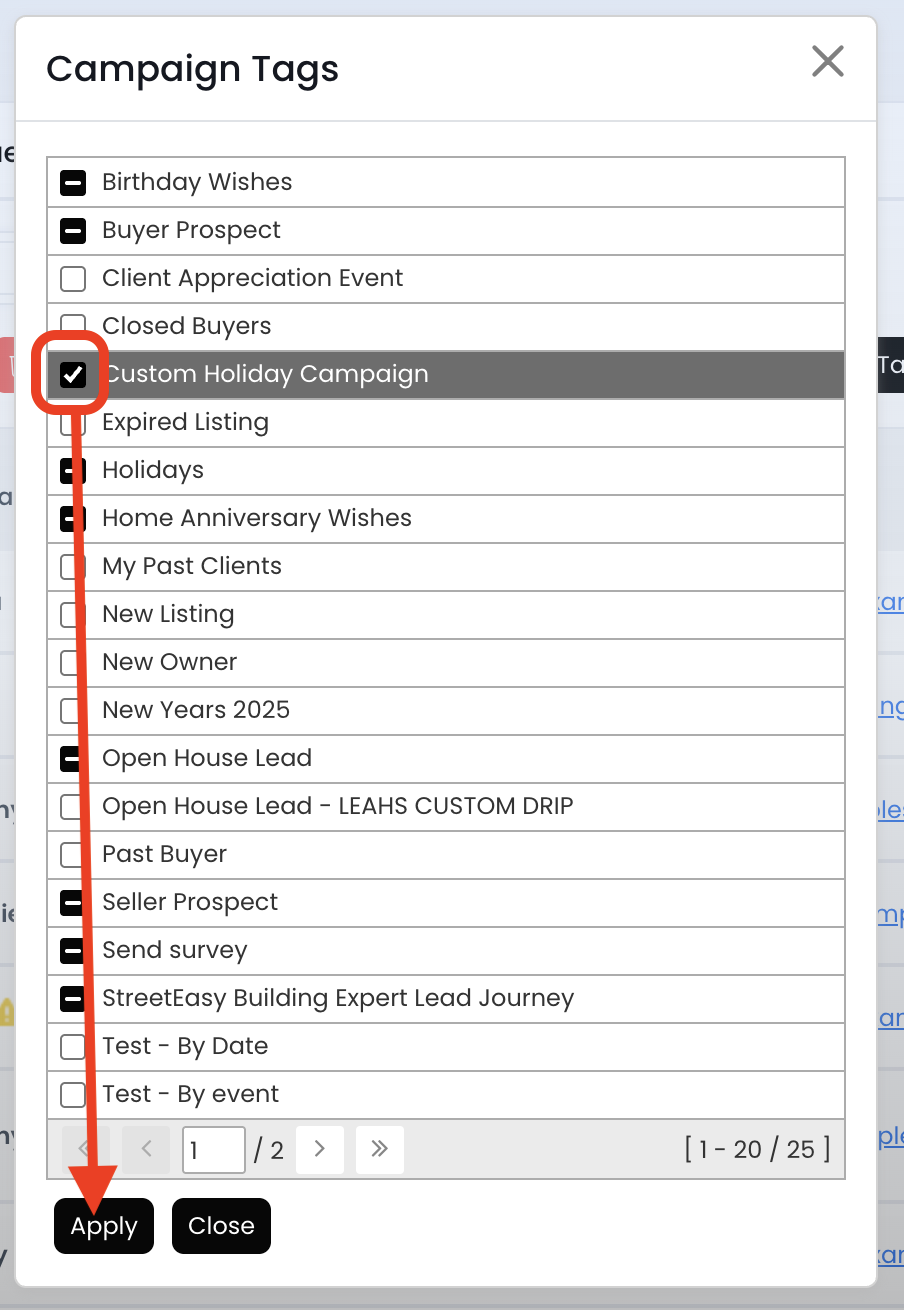Check the Test - By Date checkbox

(73, 1046)
